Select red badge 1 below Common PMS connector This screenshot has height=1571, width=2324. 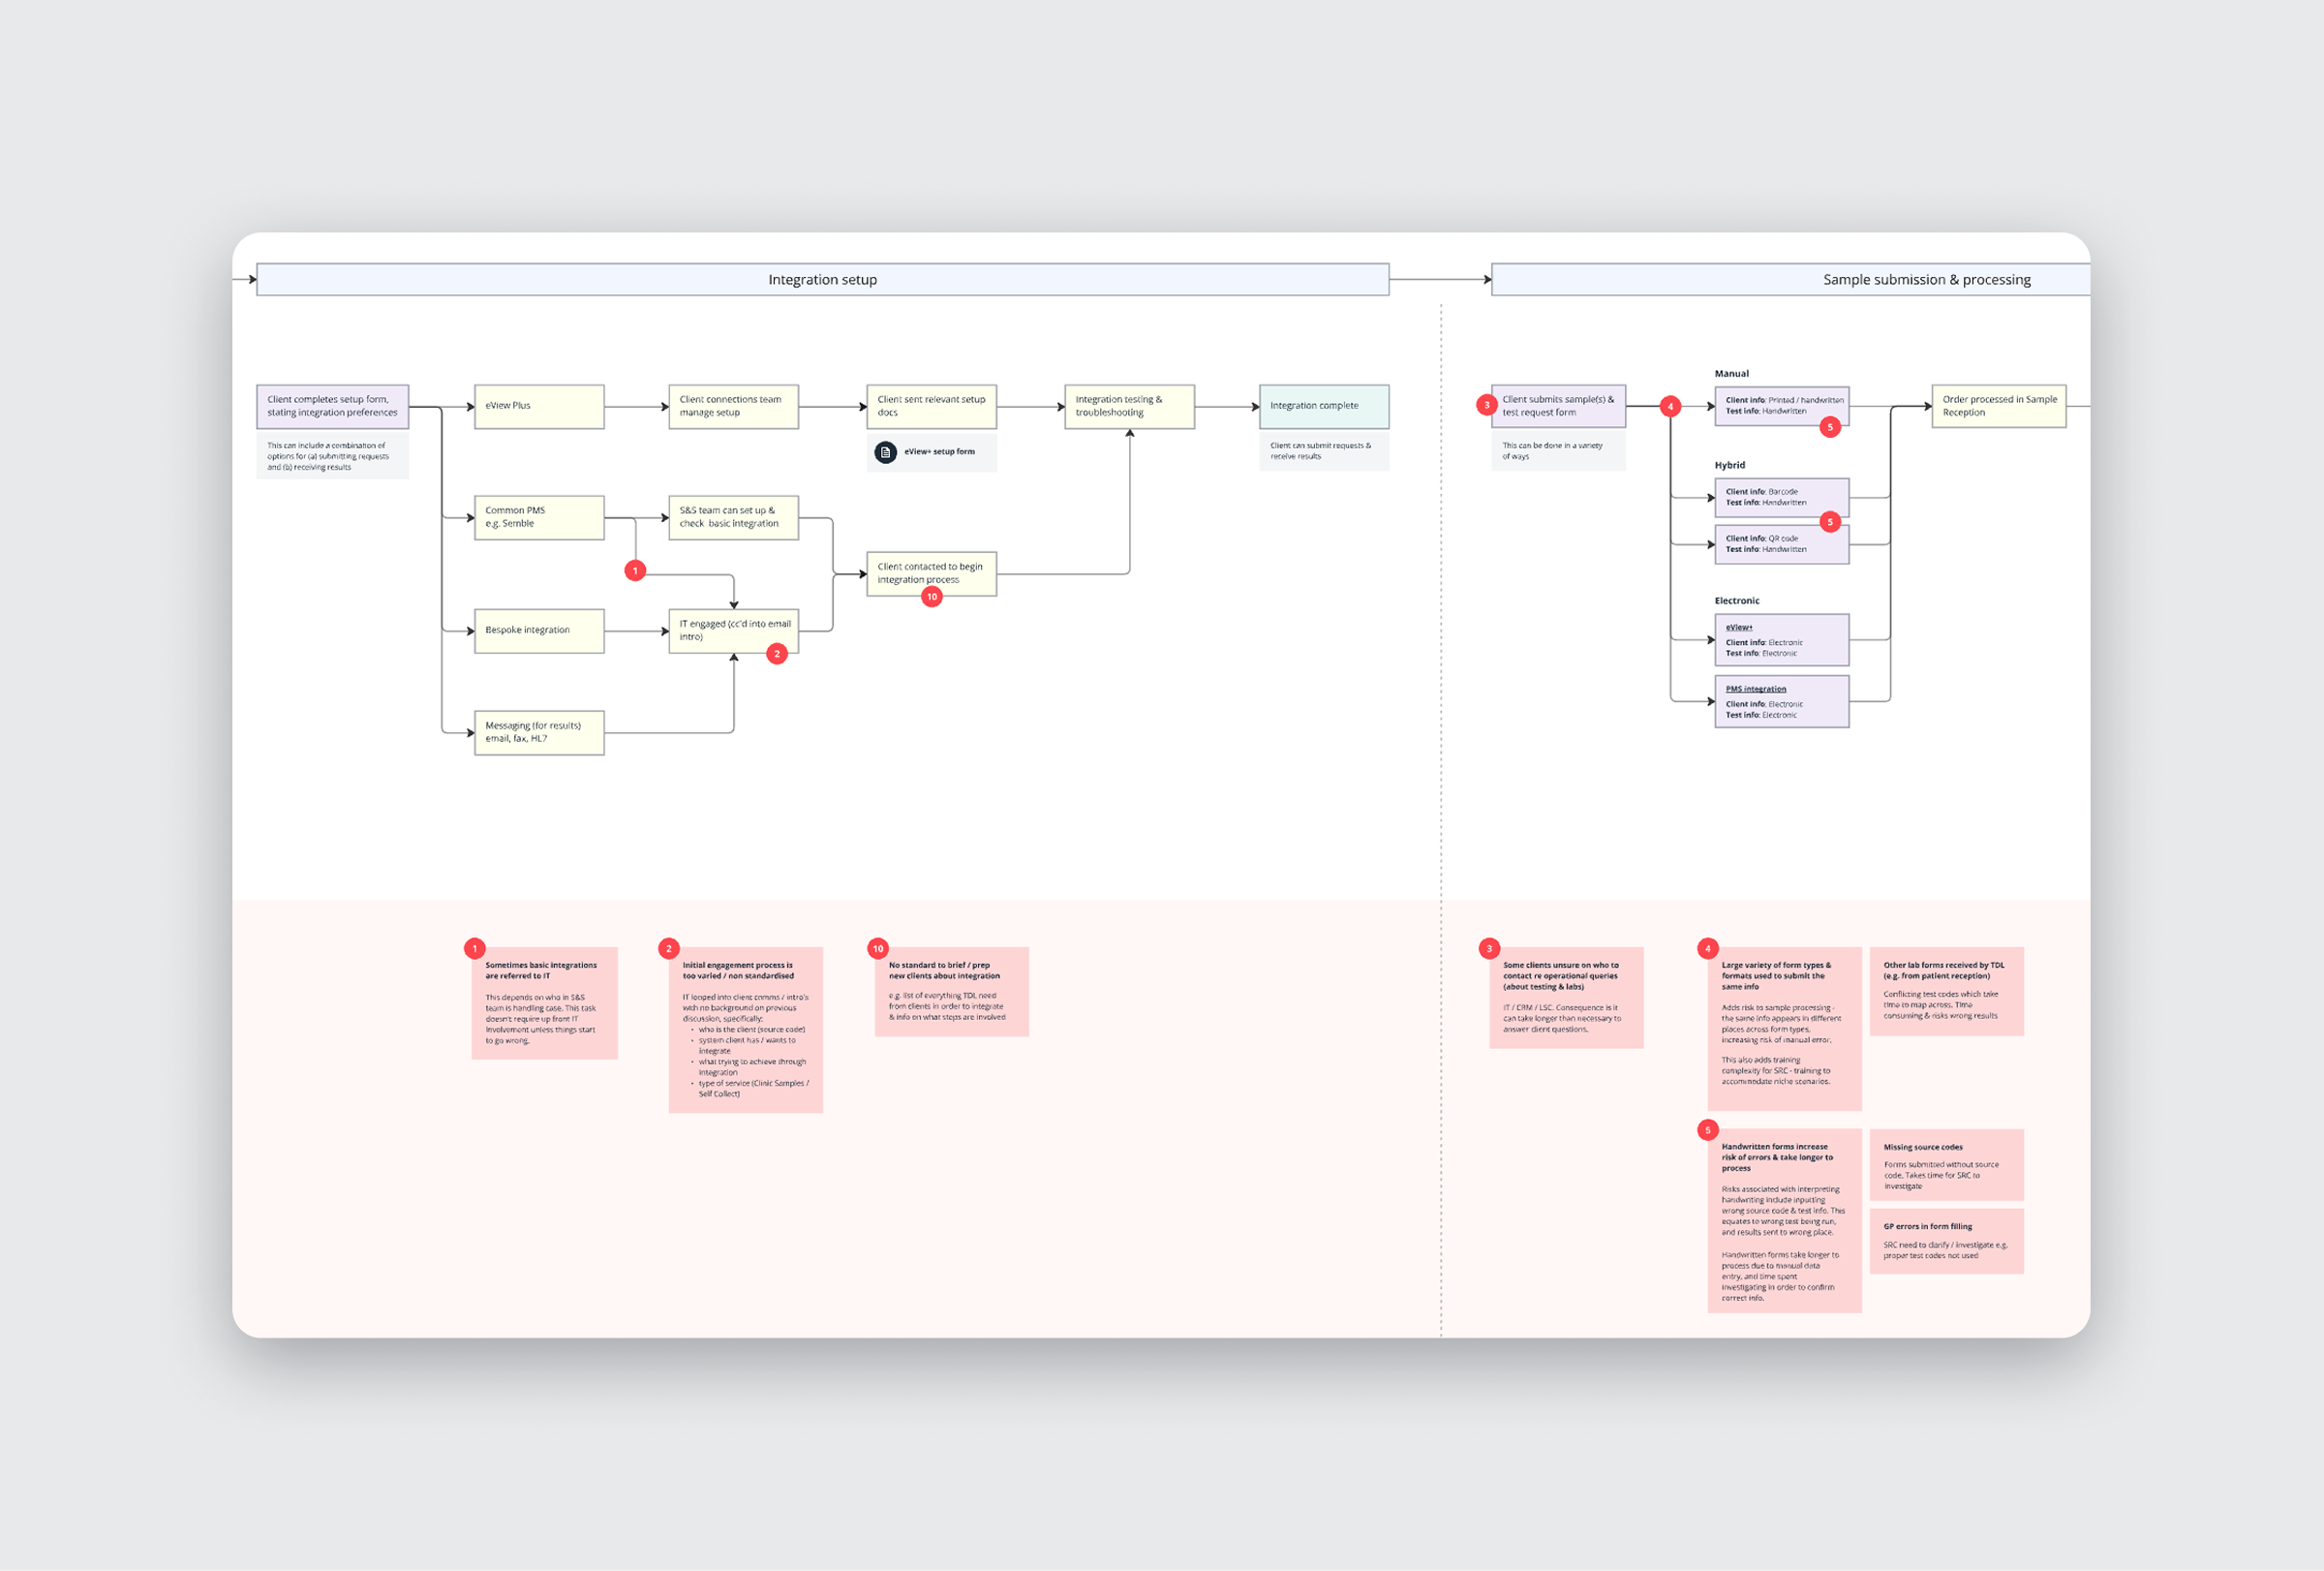[x=635, y=571]
